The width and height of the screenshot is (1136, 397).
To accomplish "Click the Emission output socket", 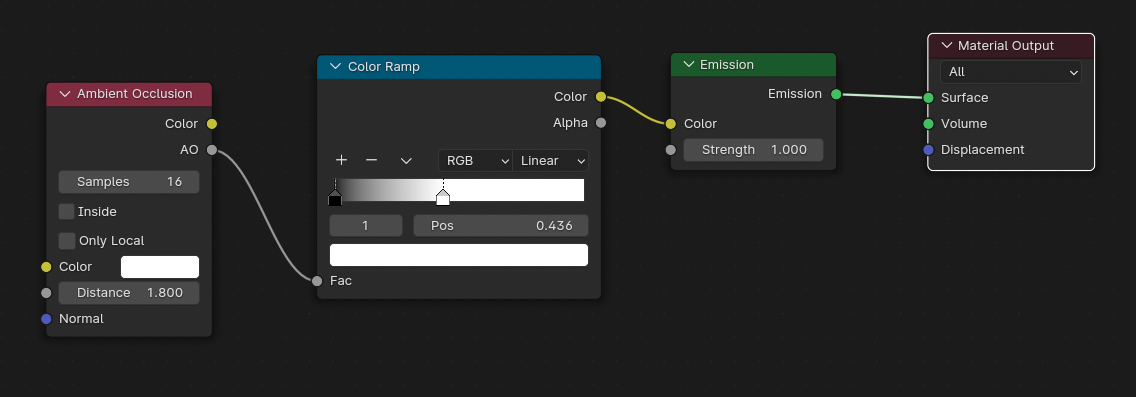I will coord(836,94).
